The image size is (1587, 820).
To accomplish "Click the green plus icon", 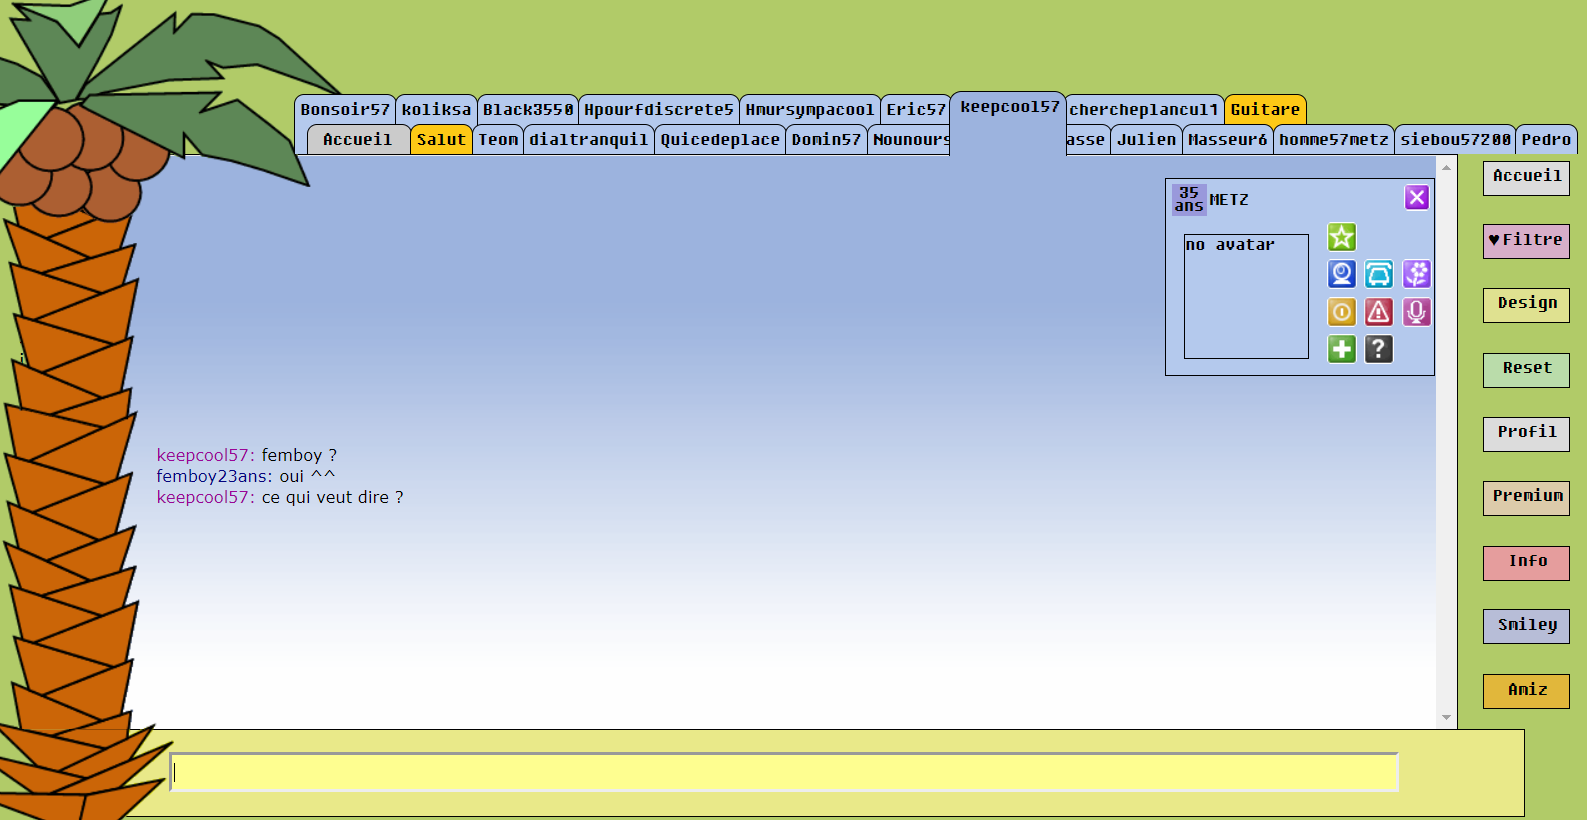I will click(x=1341, y=349).
